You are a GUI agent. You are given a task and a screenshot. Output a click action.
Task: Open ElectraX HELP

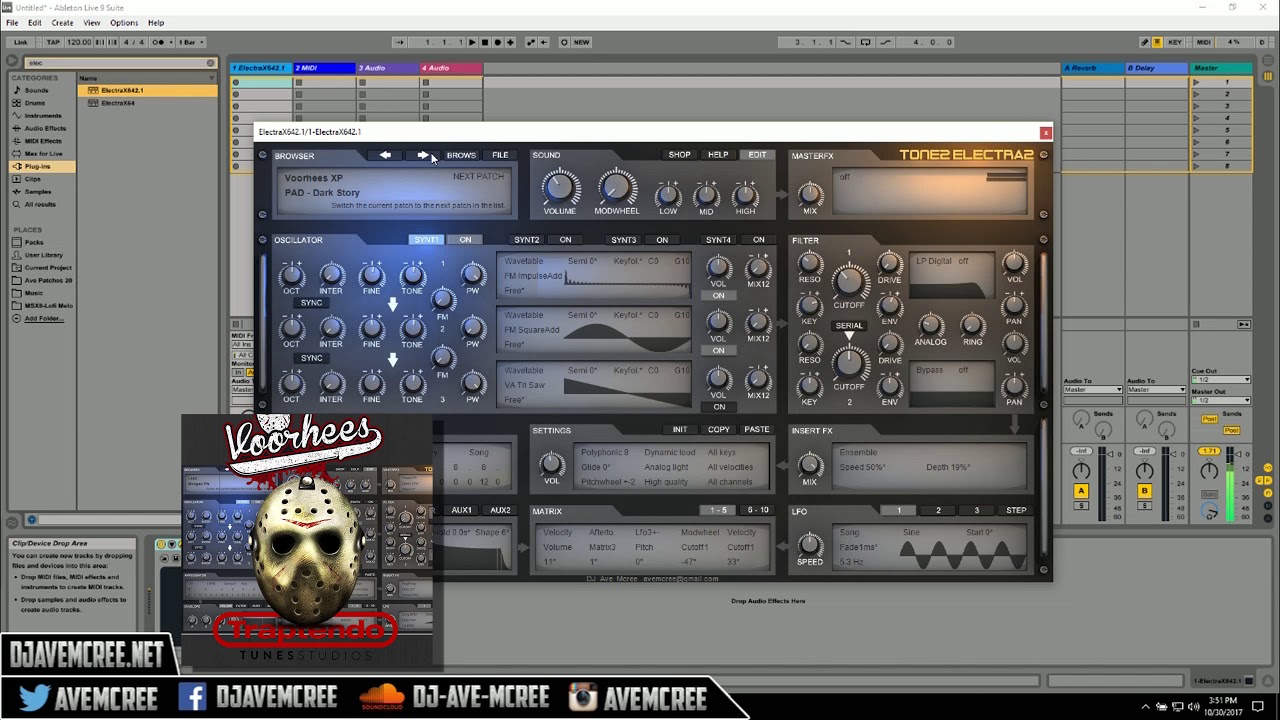tap(718, 154)
